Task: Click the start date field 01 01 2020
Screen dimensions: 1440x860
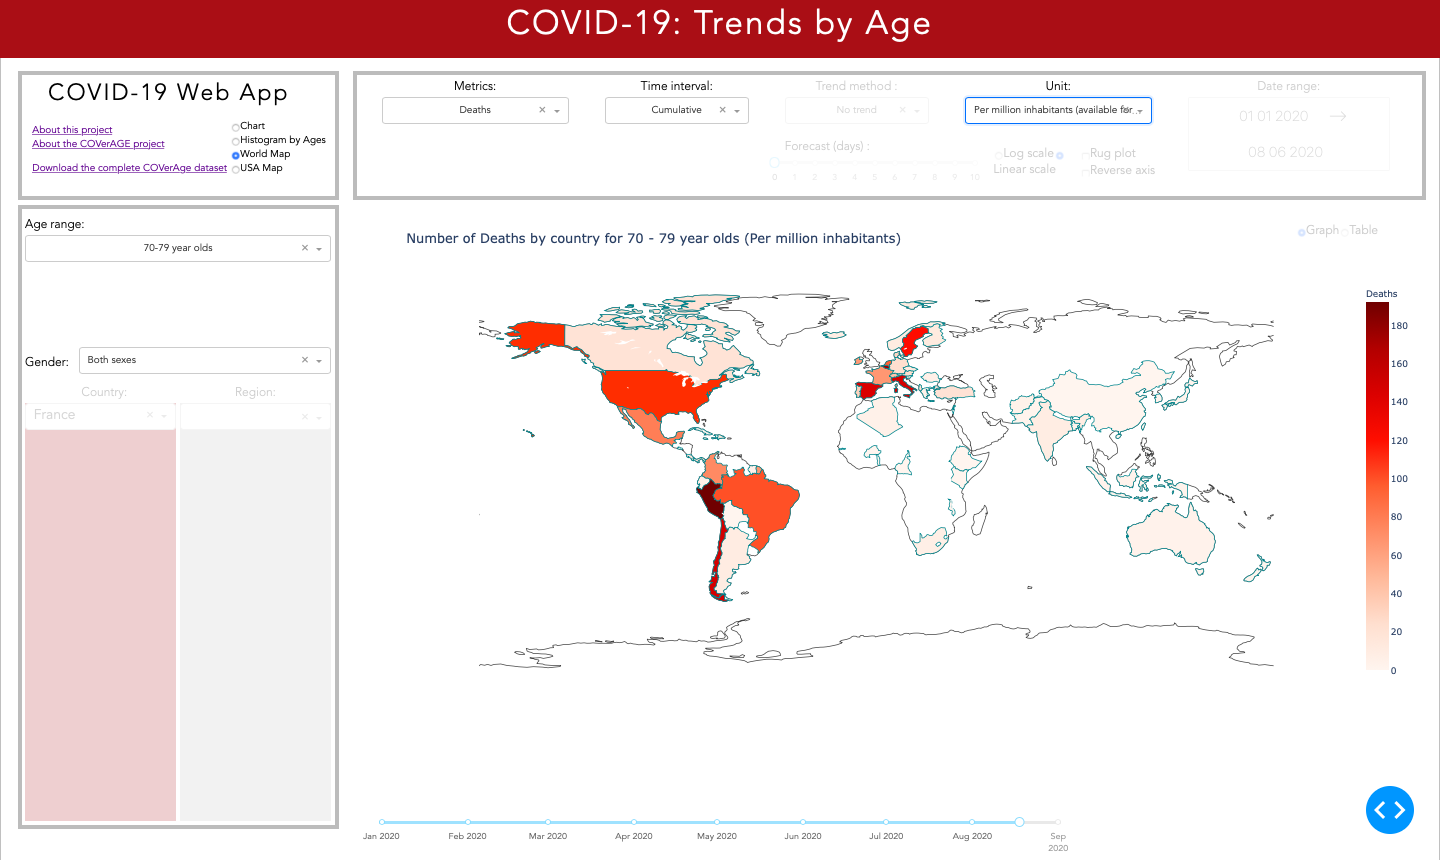Action: [1273, 116]
